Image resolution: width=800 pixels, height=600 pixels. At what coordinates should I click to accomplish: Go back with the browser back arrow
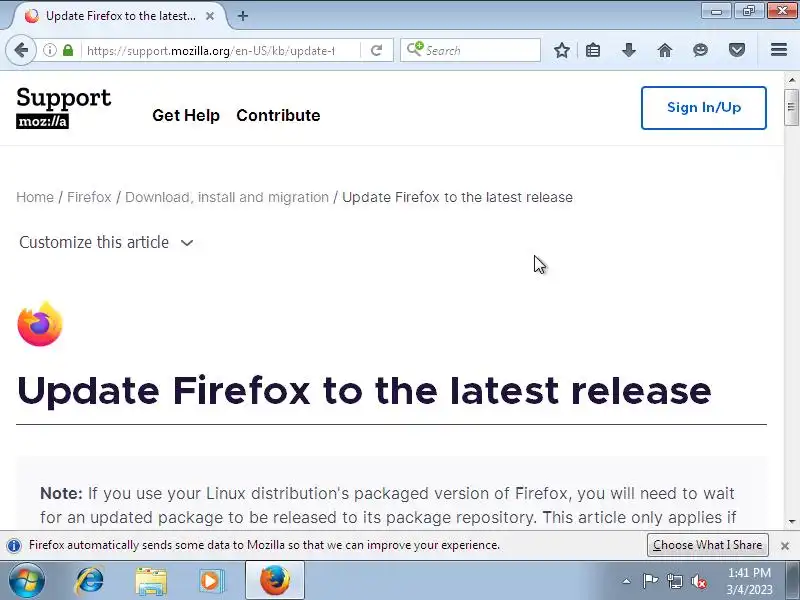[21, 51]
